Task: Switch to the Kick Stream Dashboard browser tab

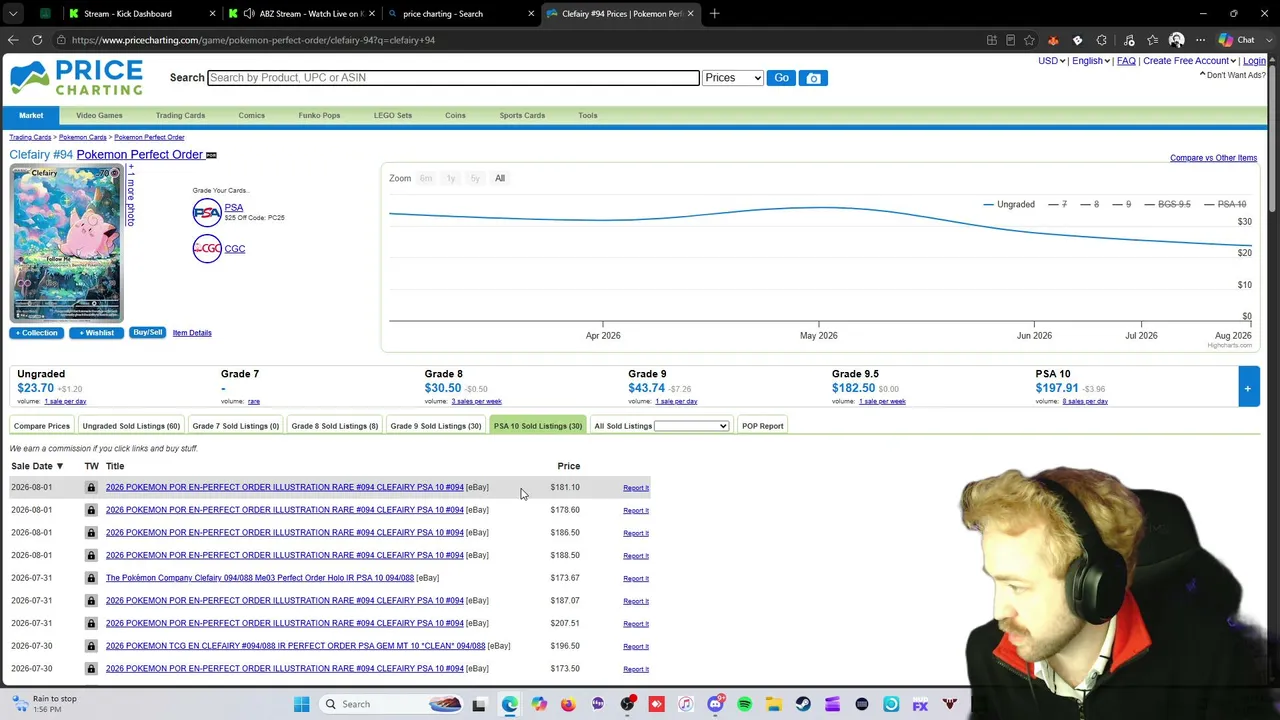Action: [x=140, y=14]
